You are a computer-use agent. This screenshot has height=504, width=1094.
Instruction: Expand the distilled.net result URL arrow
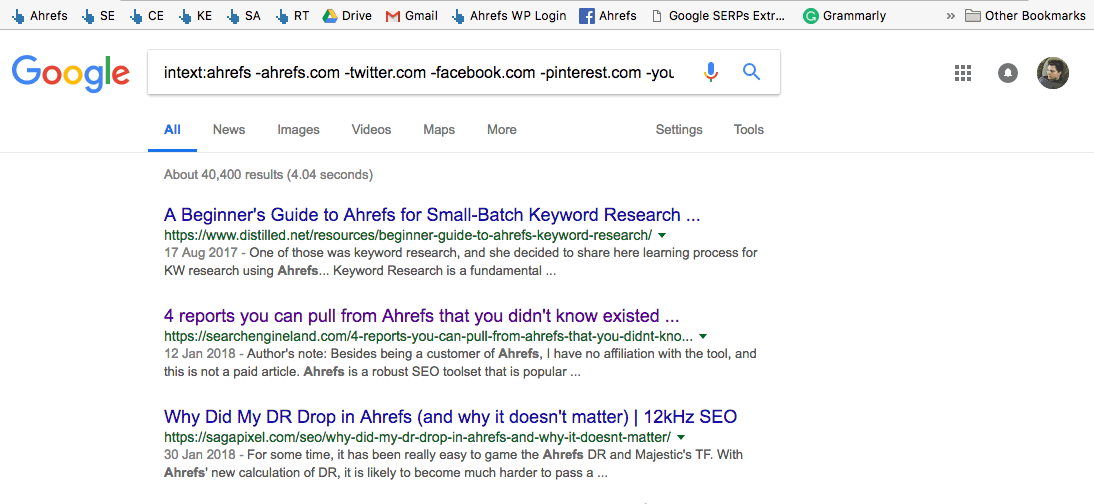[x=662, y=235]
